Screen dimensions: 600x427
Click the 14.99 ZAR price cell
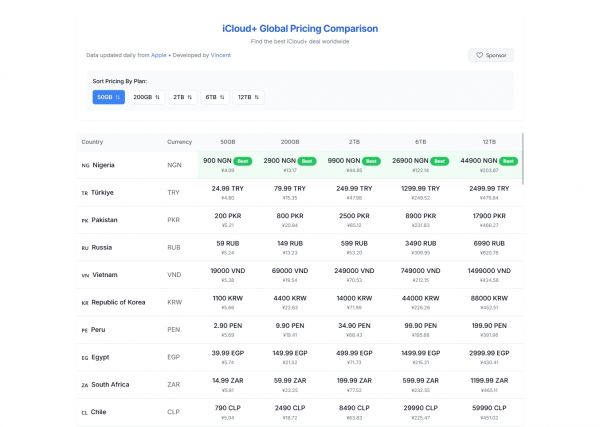click(x=228, y=385)
